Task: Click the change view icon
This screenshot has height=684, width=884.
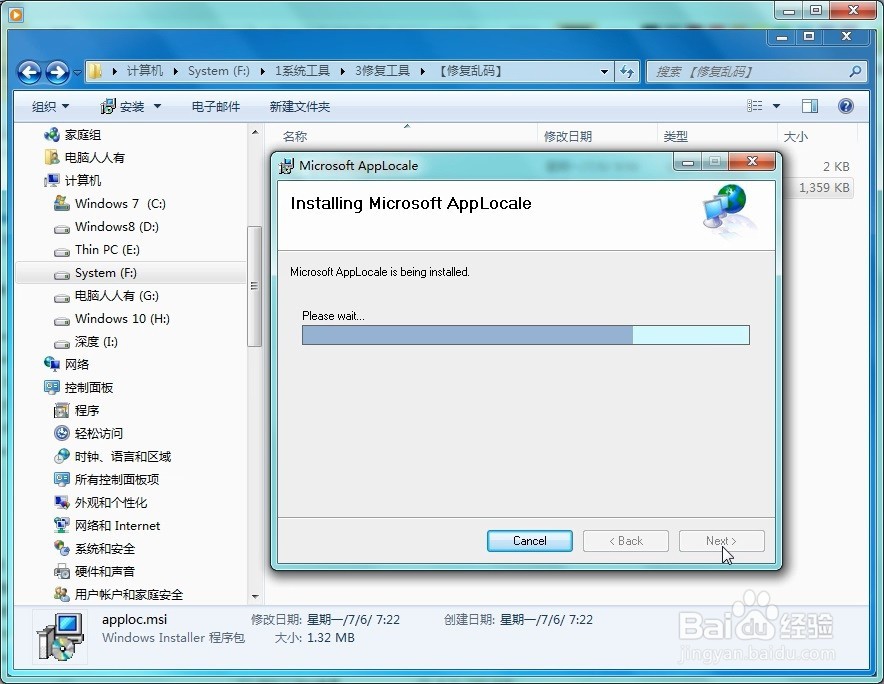Action: tap(754, 106)
